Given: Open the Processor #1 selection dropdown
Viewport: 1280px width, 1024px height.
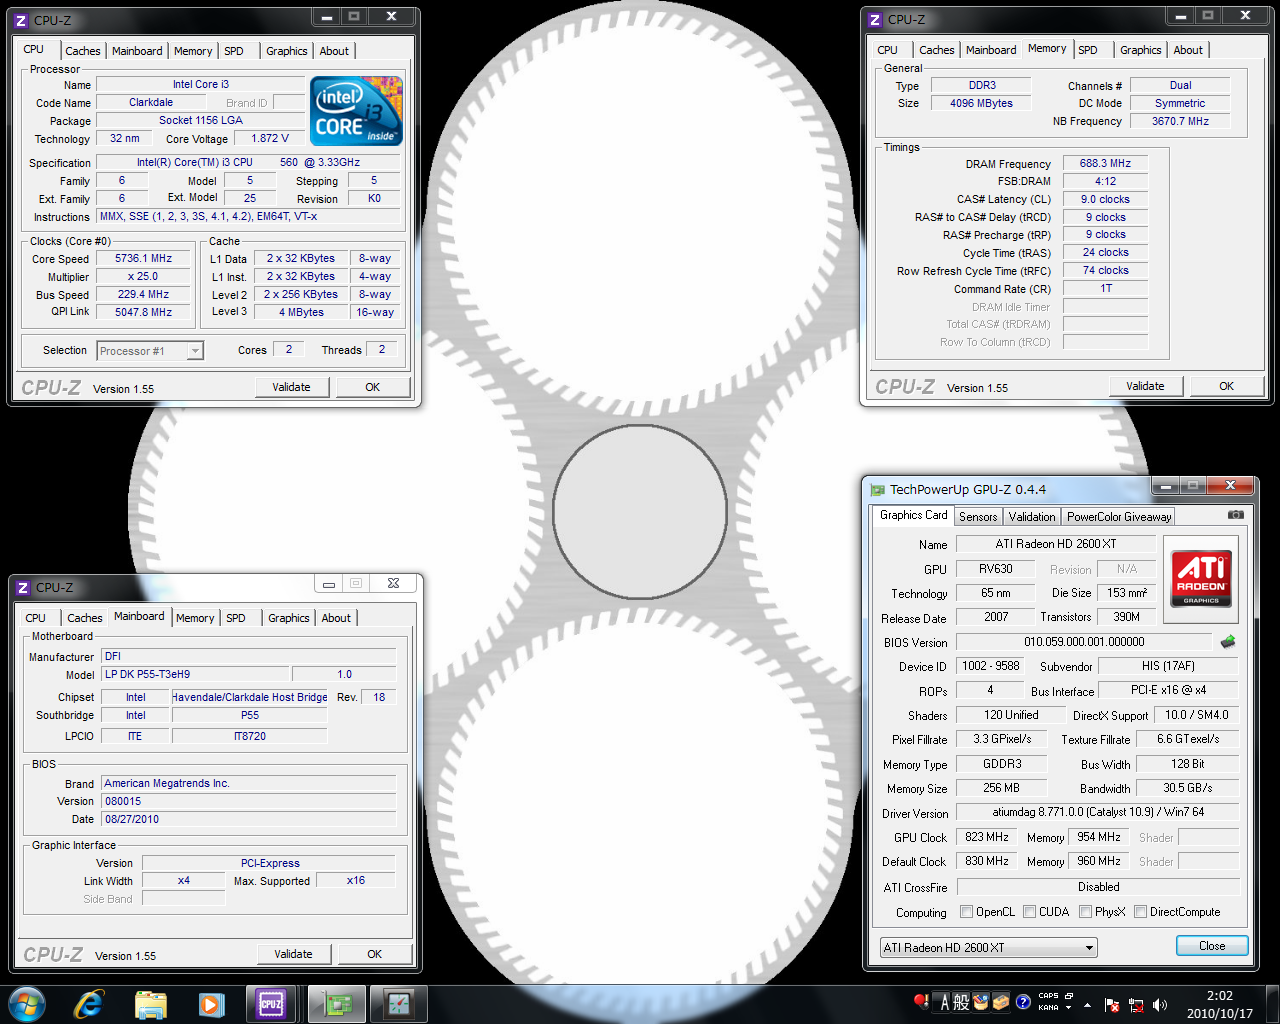Looking at the screenshot, I should point(150,351).
